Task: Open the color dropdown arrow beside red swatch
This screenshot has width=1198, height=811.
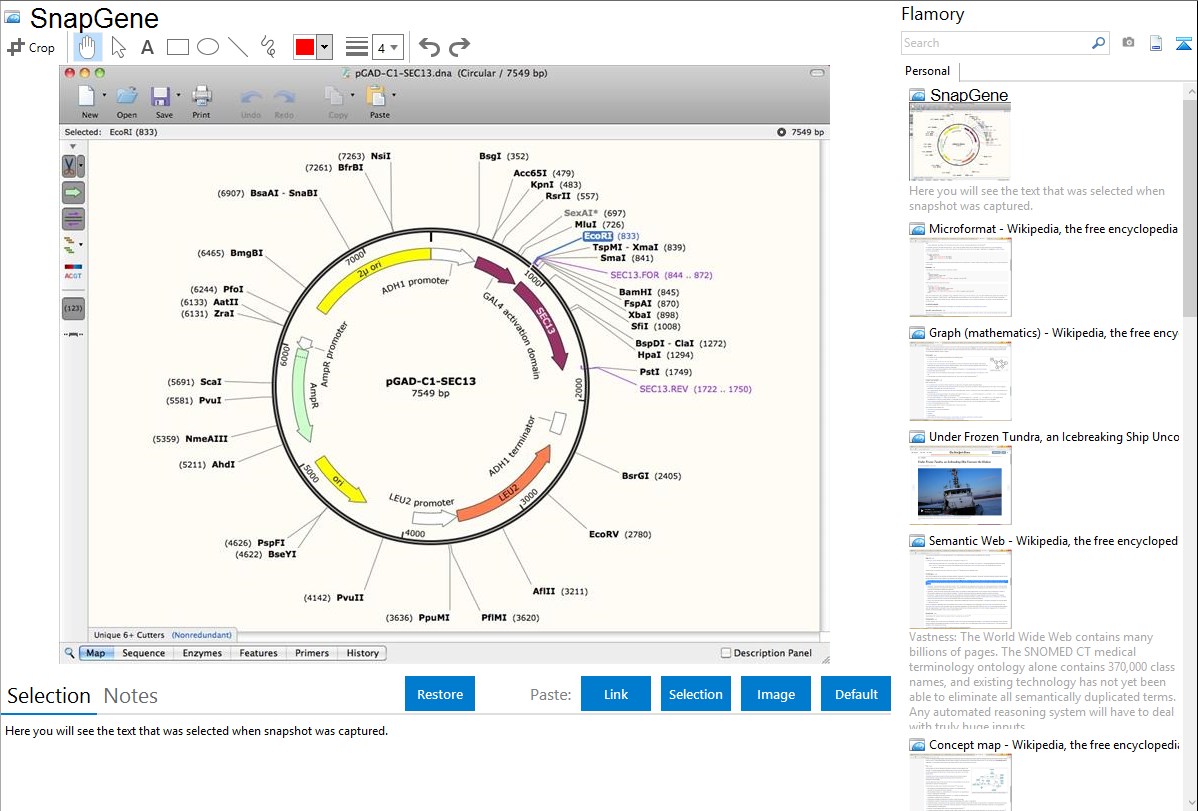Action: pyautogui.click(x=325, y=47)
